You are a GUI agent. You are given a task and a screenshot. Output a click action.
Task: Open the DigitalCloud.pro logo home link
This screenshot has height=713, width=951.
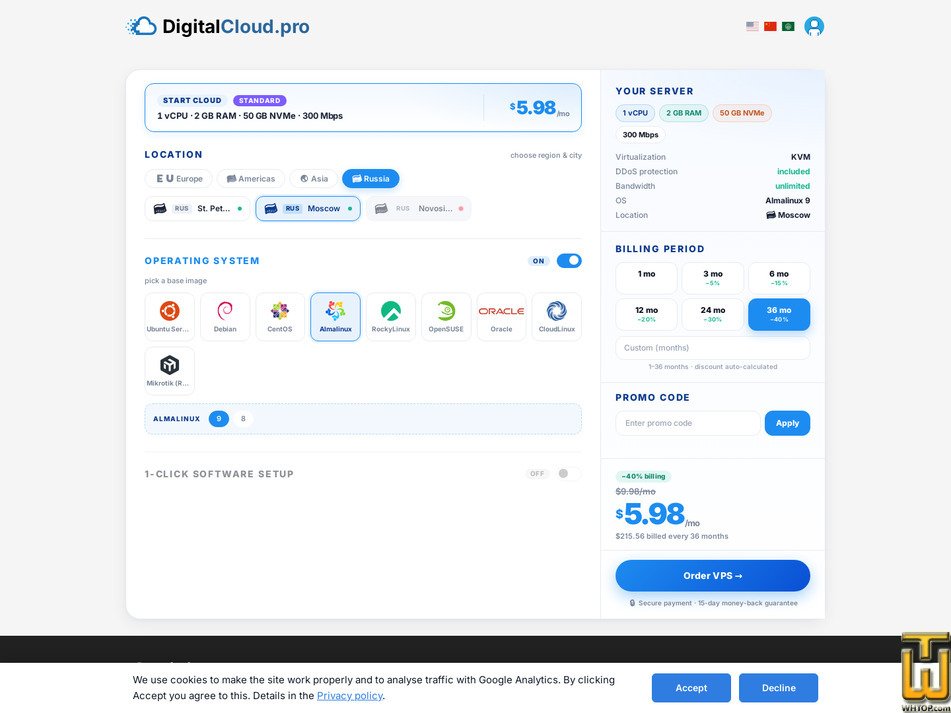pos(218,27)
